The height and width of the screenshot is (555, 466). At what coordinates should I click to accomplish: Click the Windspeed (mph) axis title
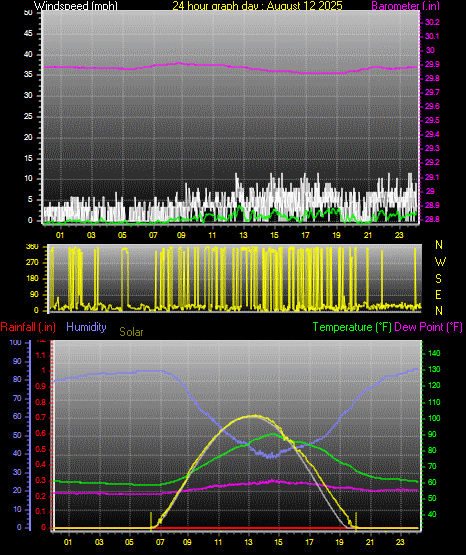coord(75,5)
